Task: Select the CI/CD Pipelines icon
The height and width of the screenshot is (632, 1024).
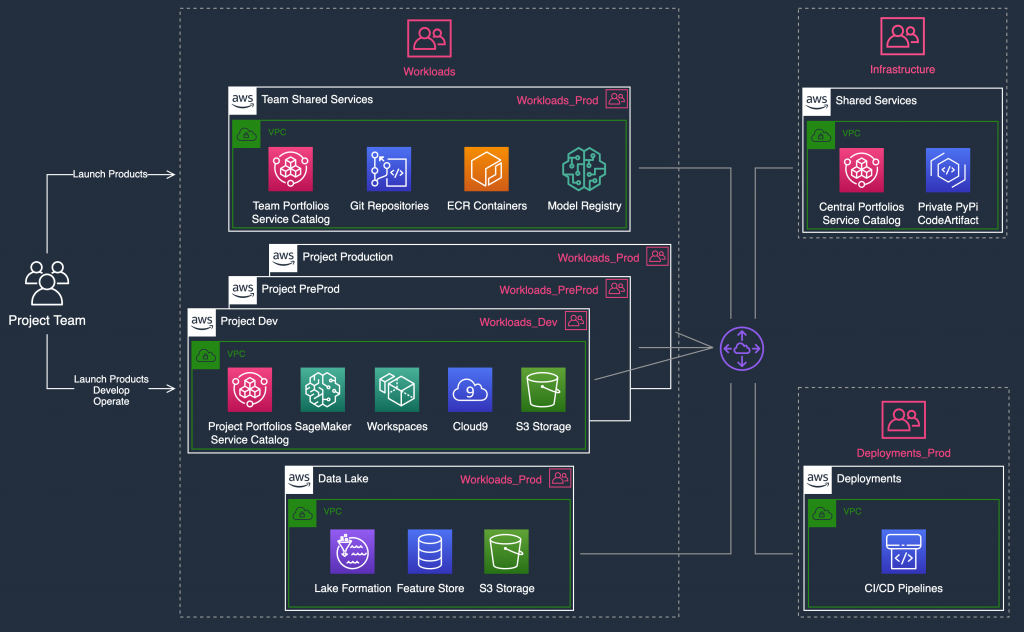Action: (902, 550)
